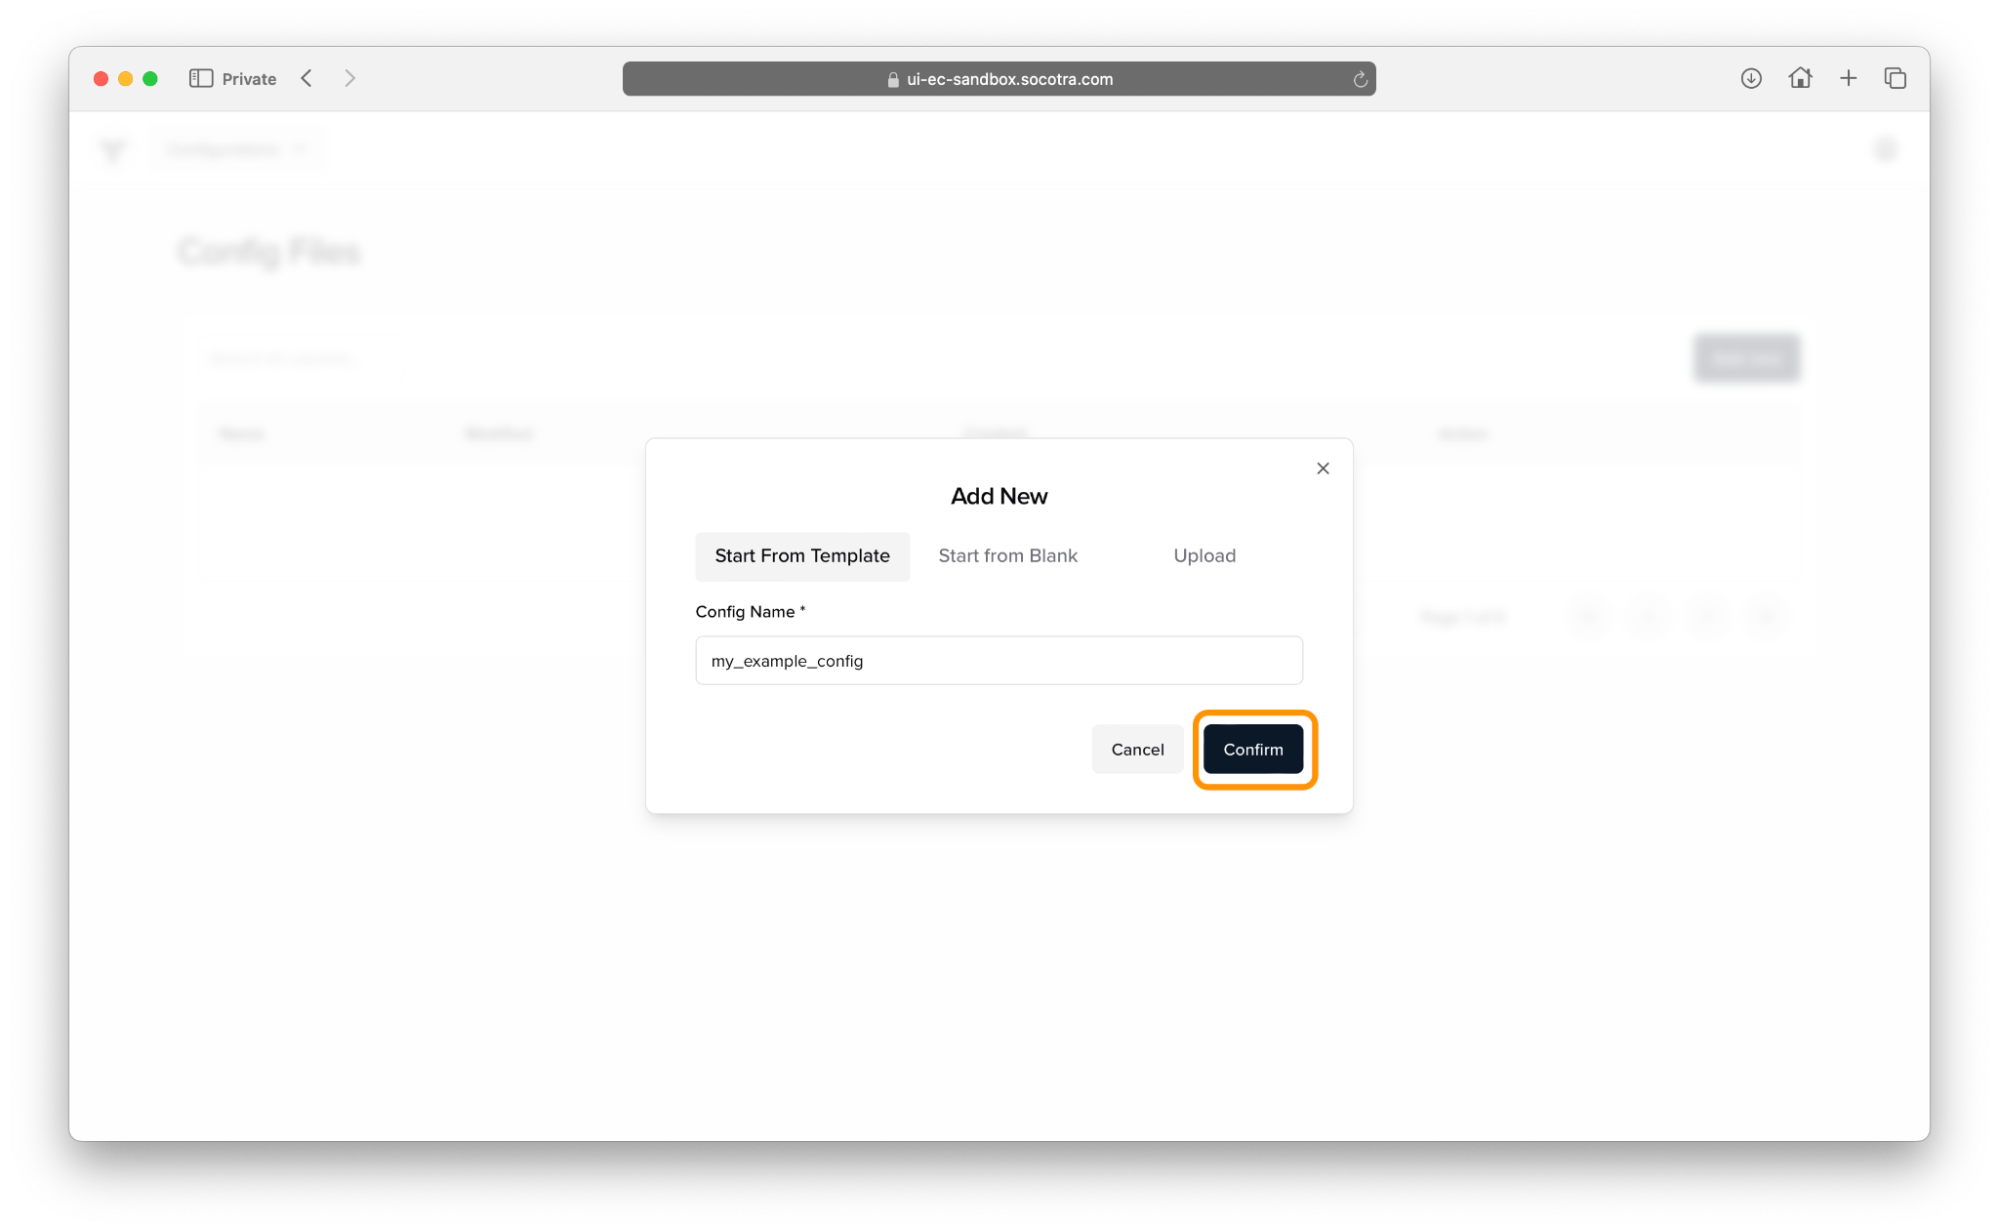Reload page using refresh icon

tap(1360, 79)
